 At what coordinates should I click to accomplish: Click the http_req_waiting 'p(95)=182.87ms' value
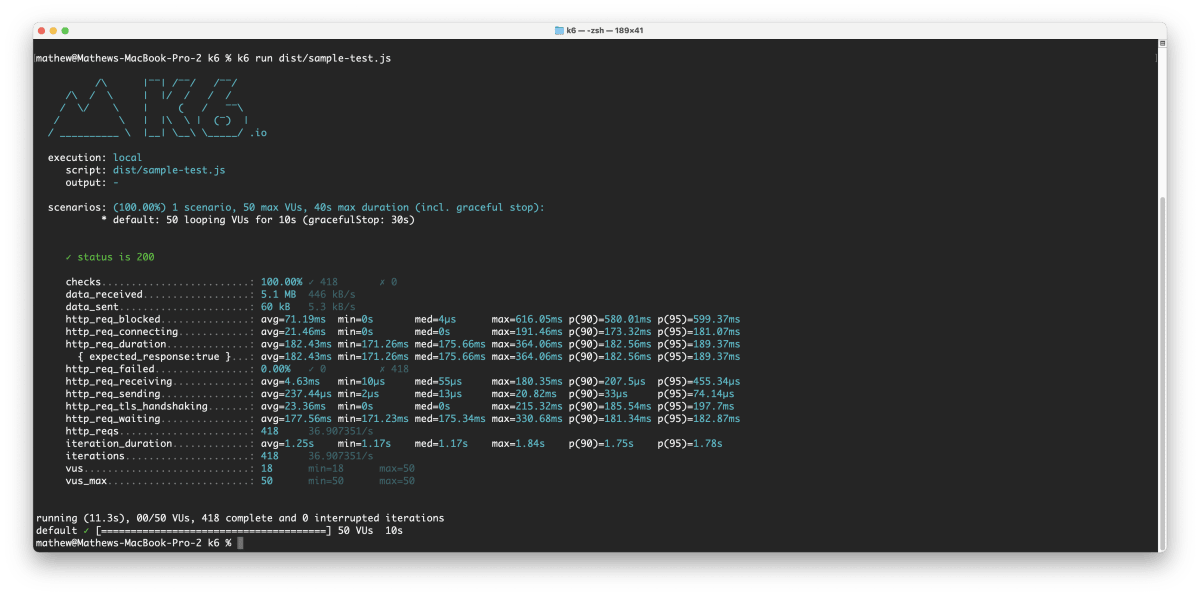[699, 418]
